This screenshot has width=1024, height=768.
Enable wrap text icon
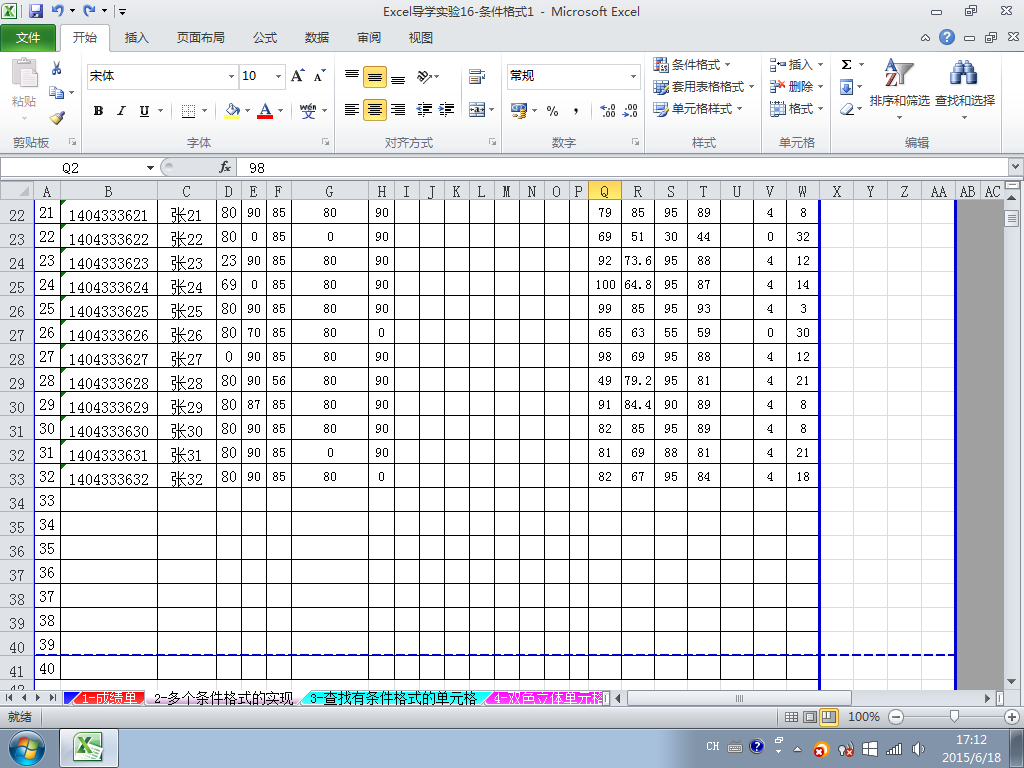click(477, 77)
